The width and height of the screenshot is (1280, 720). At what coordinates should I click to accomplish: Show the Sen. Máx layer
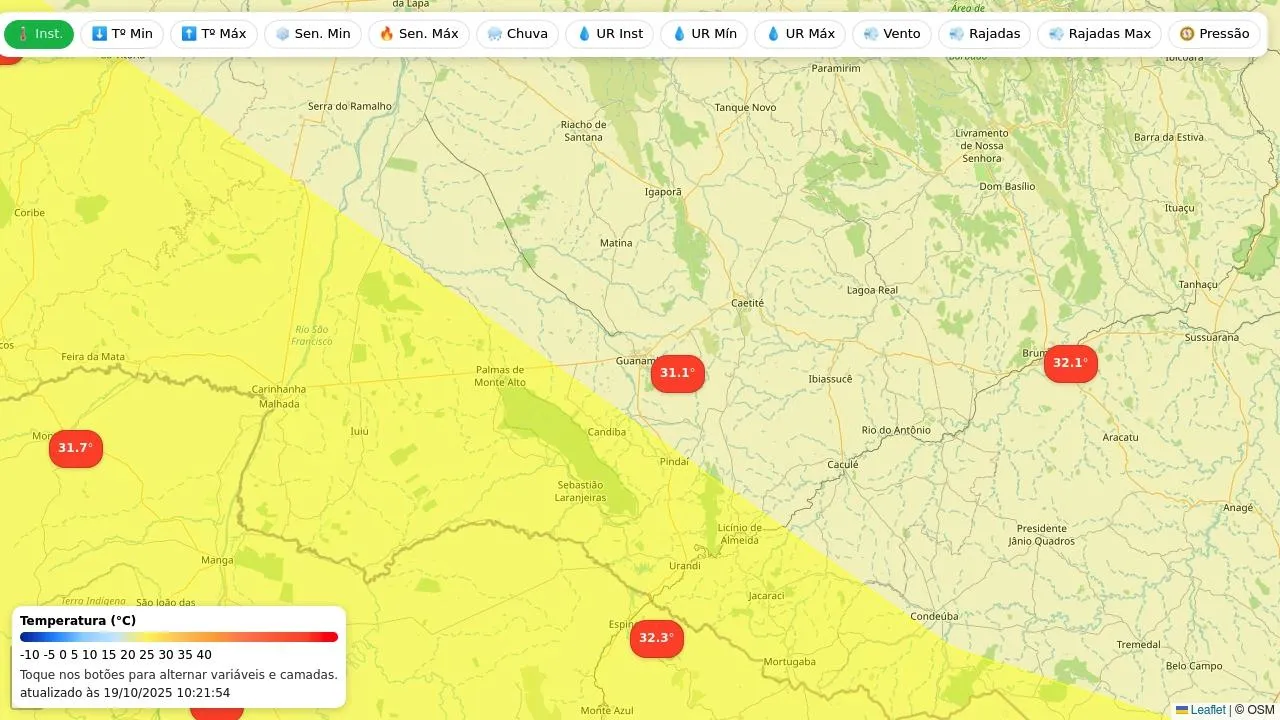point(419,34)
